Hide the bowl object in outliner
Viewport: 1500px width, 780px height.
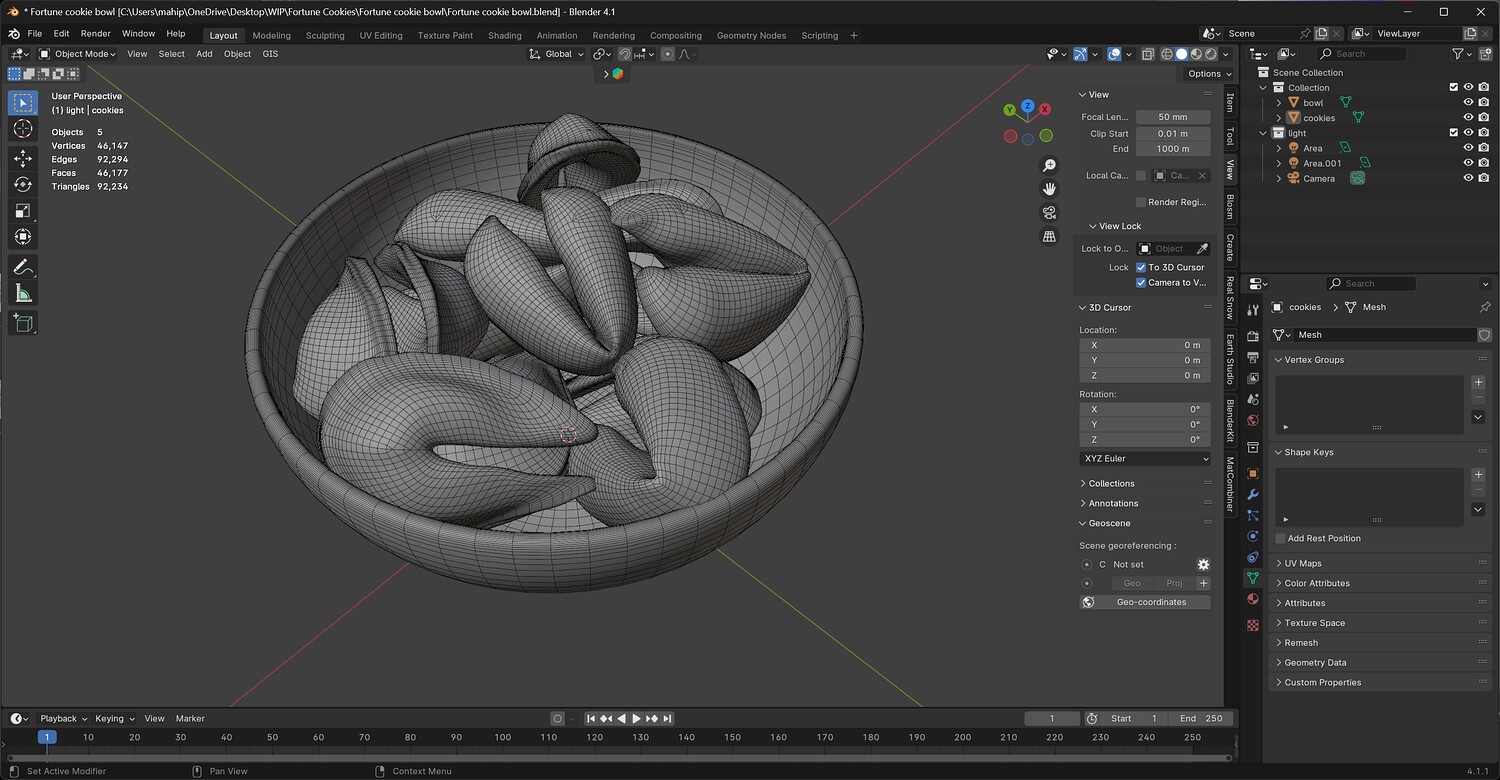1468,102
